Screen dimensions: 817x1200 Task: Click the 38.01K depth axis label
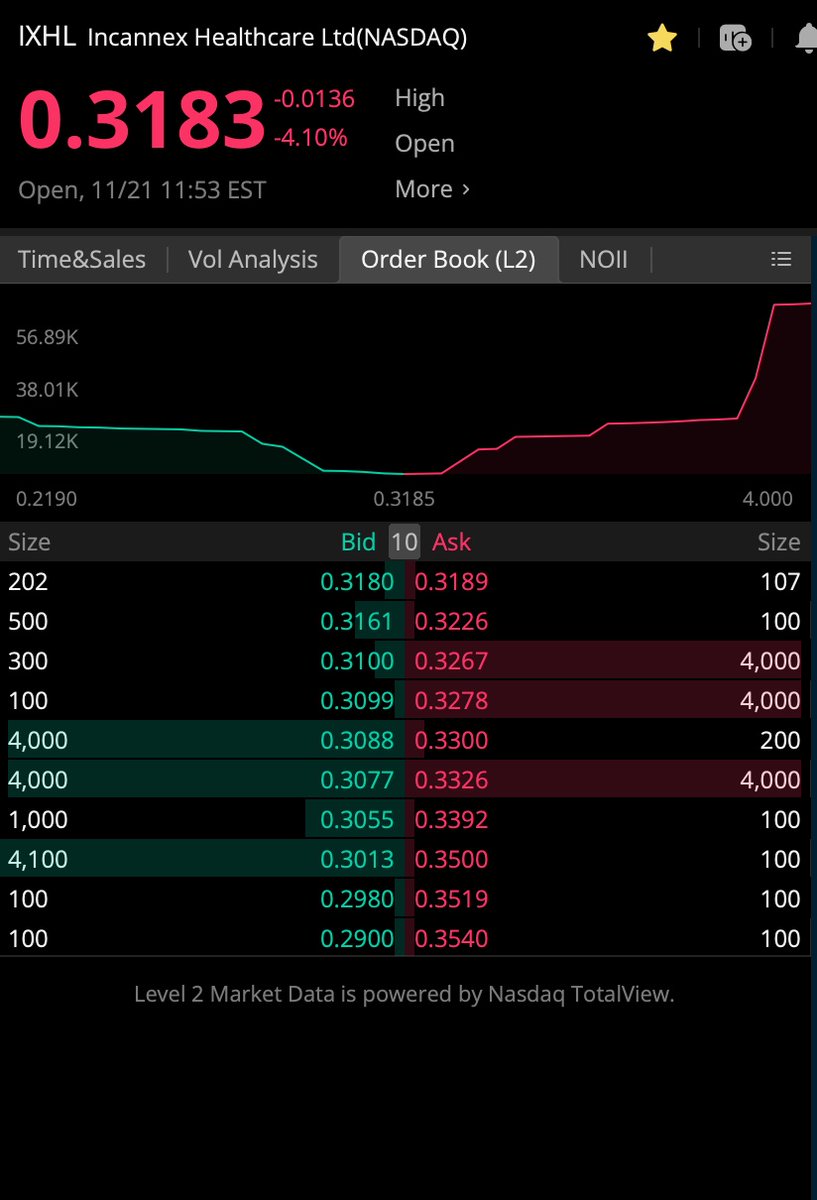pyautogui.click(x=47, y=389)
